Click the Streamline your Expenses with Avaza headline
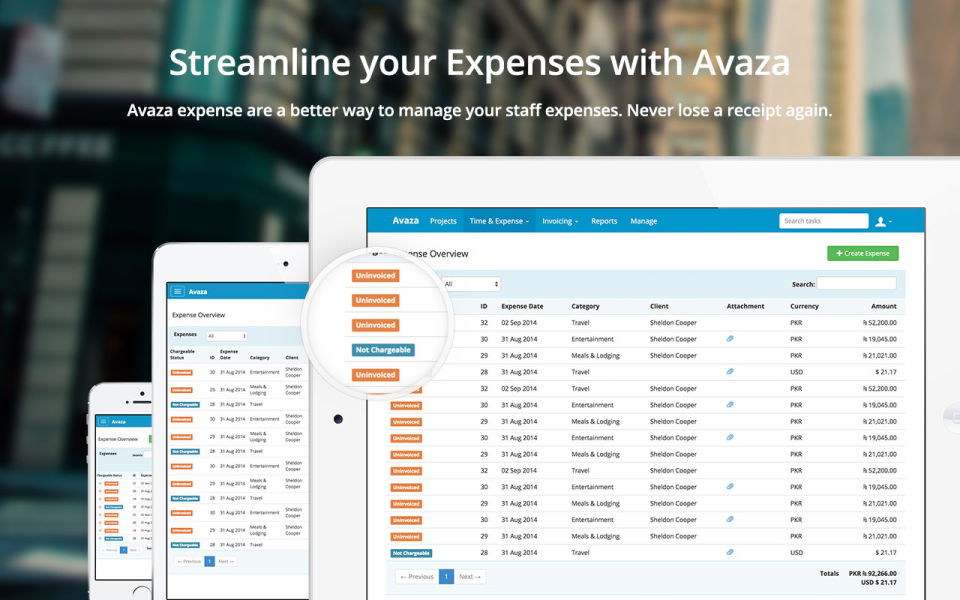Screen dimensions: 960x600 479,63
